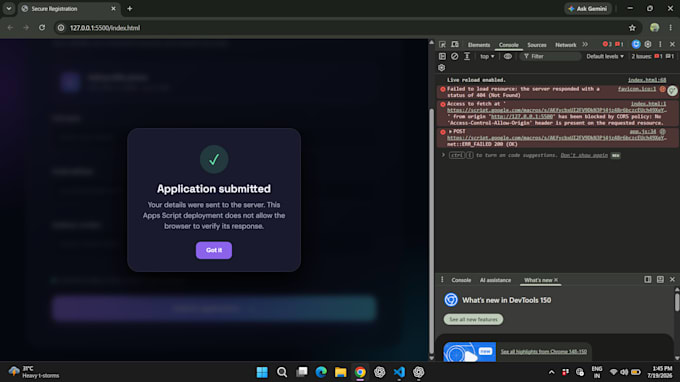Click 'See all new features' button

473,320
